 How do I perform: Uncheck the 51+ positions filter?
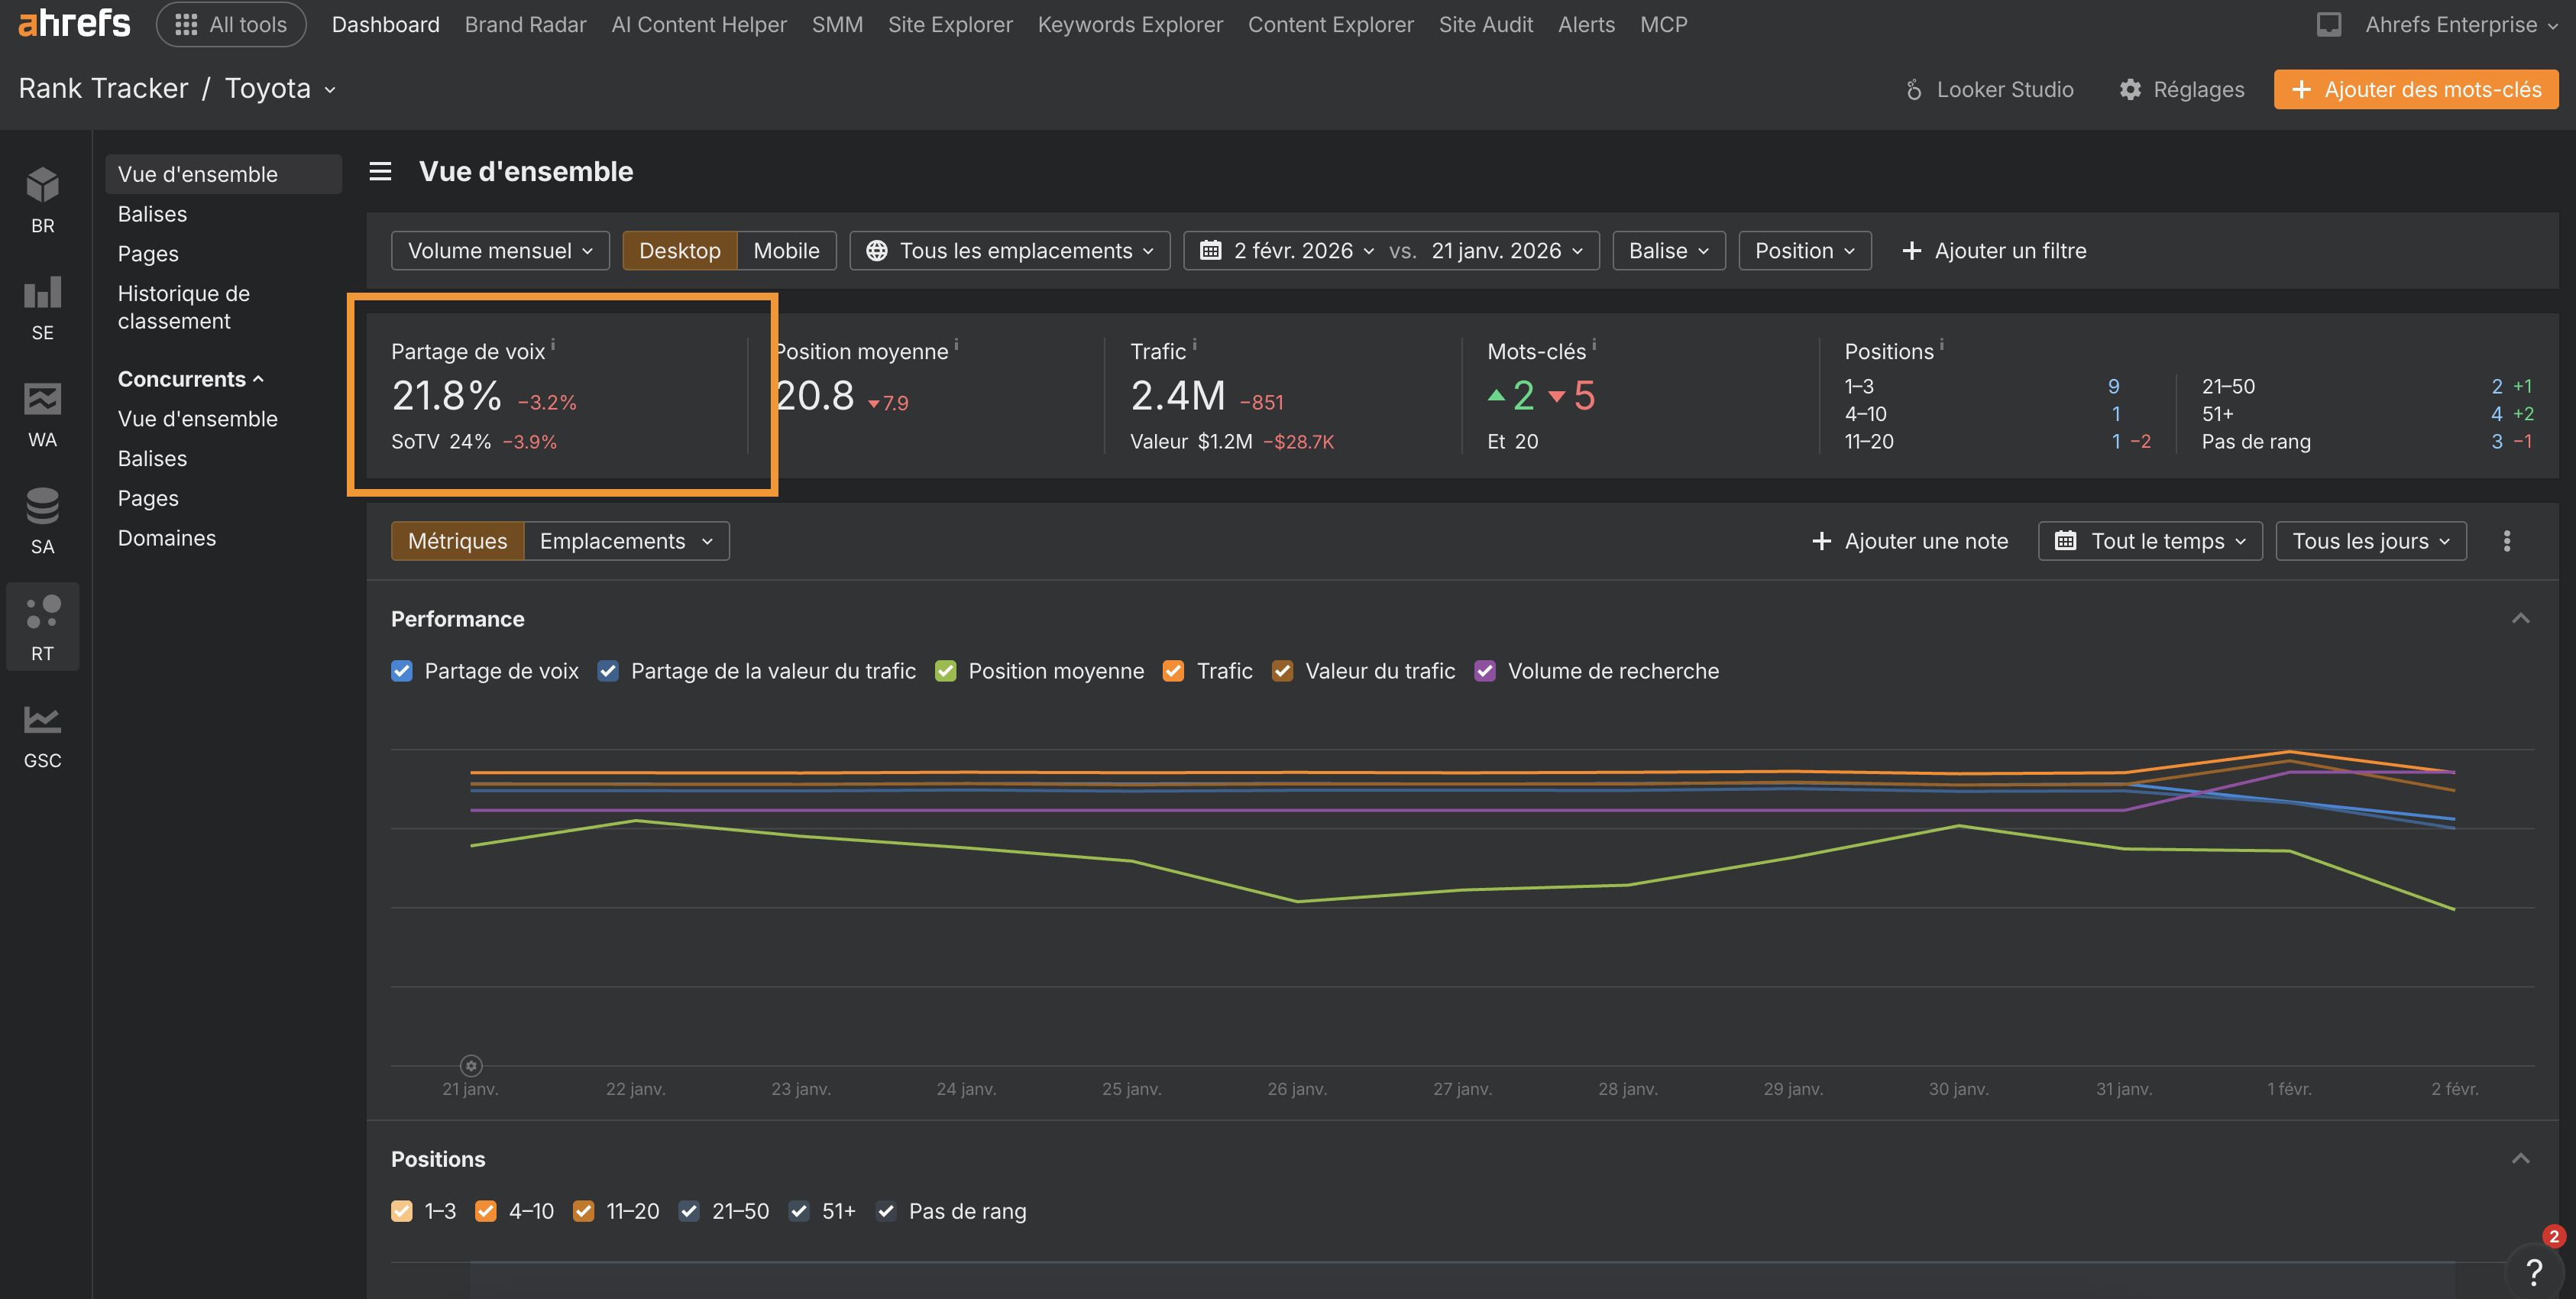point(799,1211)
